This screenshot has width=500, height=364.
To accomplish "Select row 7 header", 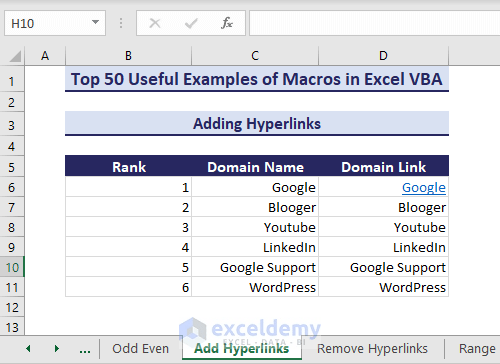I will point(12,207).
